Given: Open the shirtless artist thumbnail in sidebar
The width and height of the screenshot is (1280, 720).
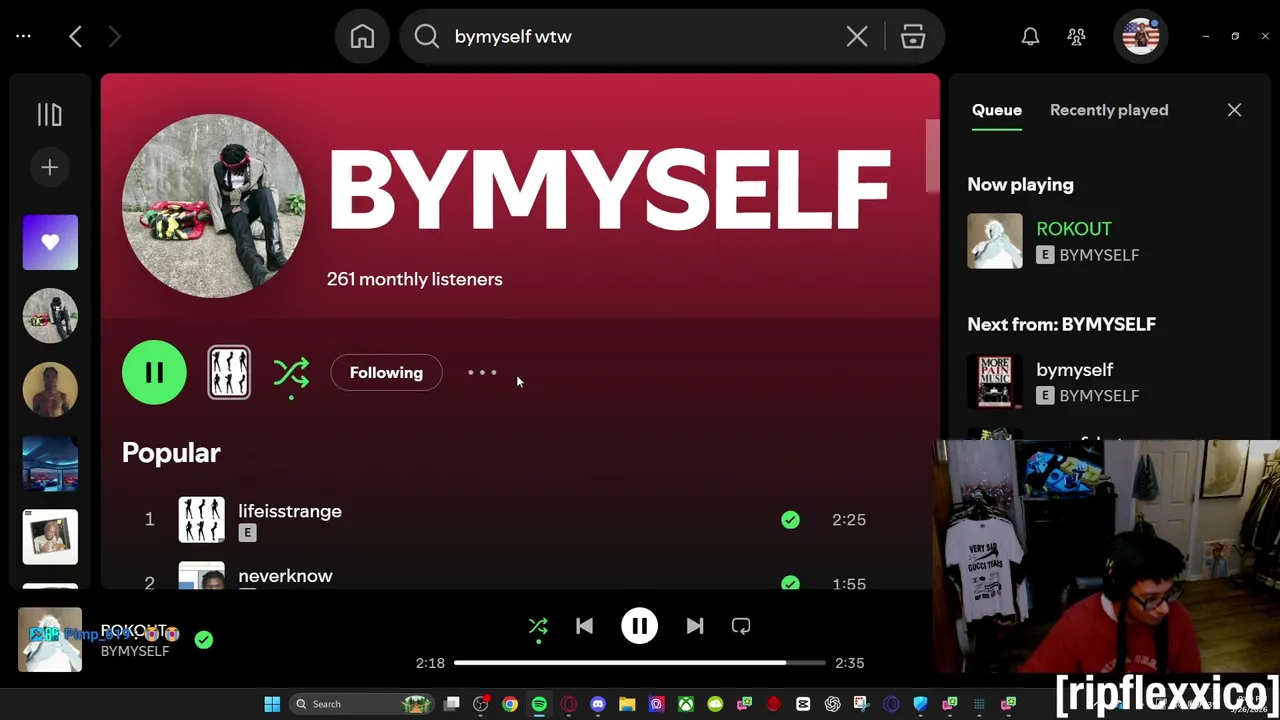Looking at the screenshot, I should (50, 389).
